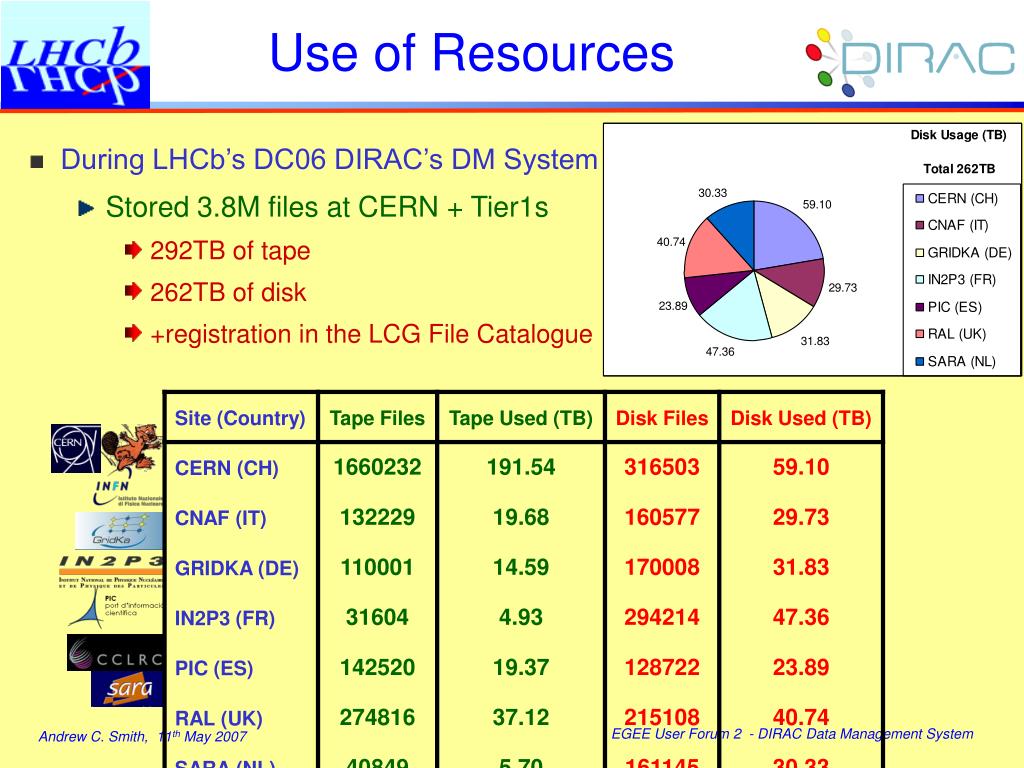Click the GridKa logo
This screenshot has width=1024, height=768.
(x=119, y=530)
